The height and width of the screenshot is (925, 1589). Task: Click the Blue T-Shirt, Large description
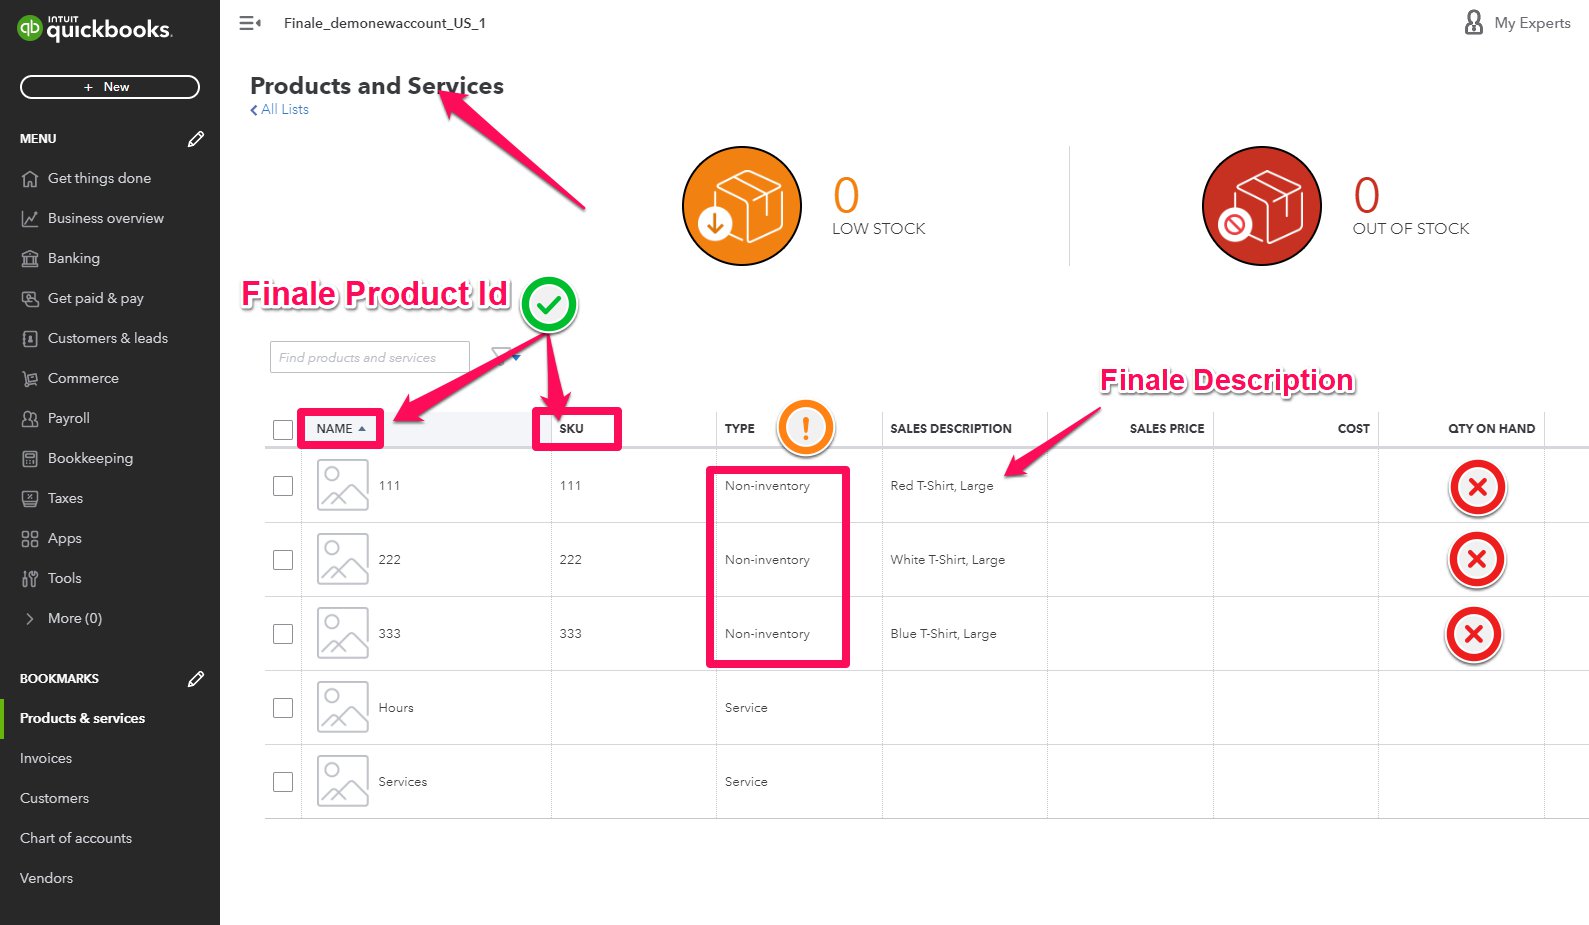(x=943, y=634)
